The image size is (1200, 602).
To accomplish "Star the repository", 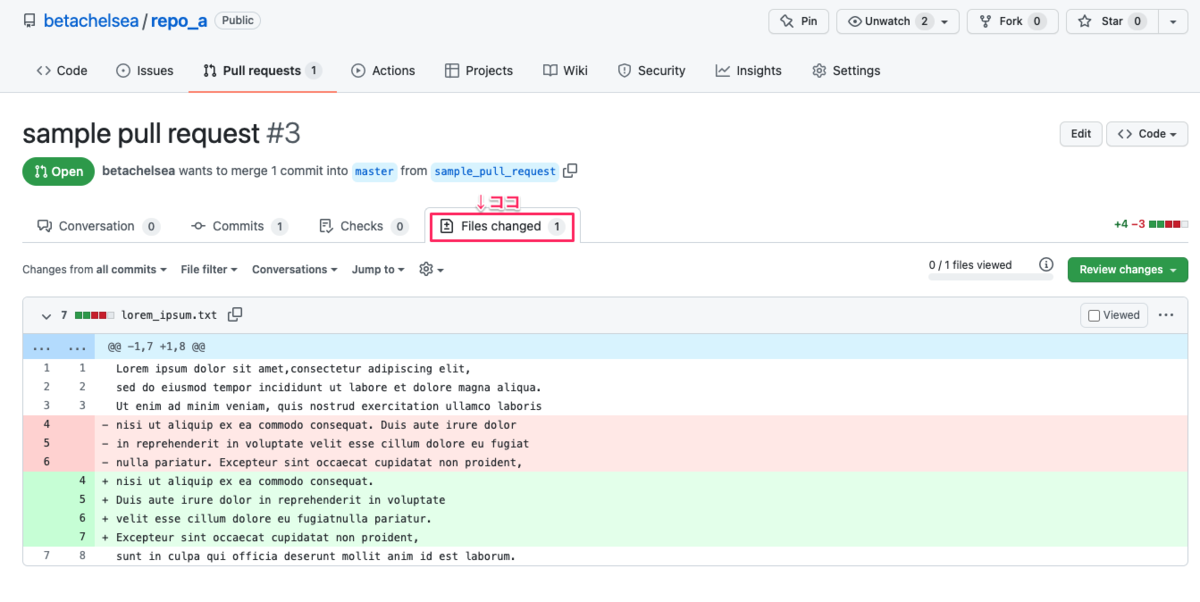I will tap(1112, 21).
